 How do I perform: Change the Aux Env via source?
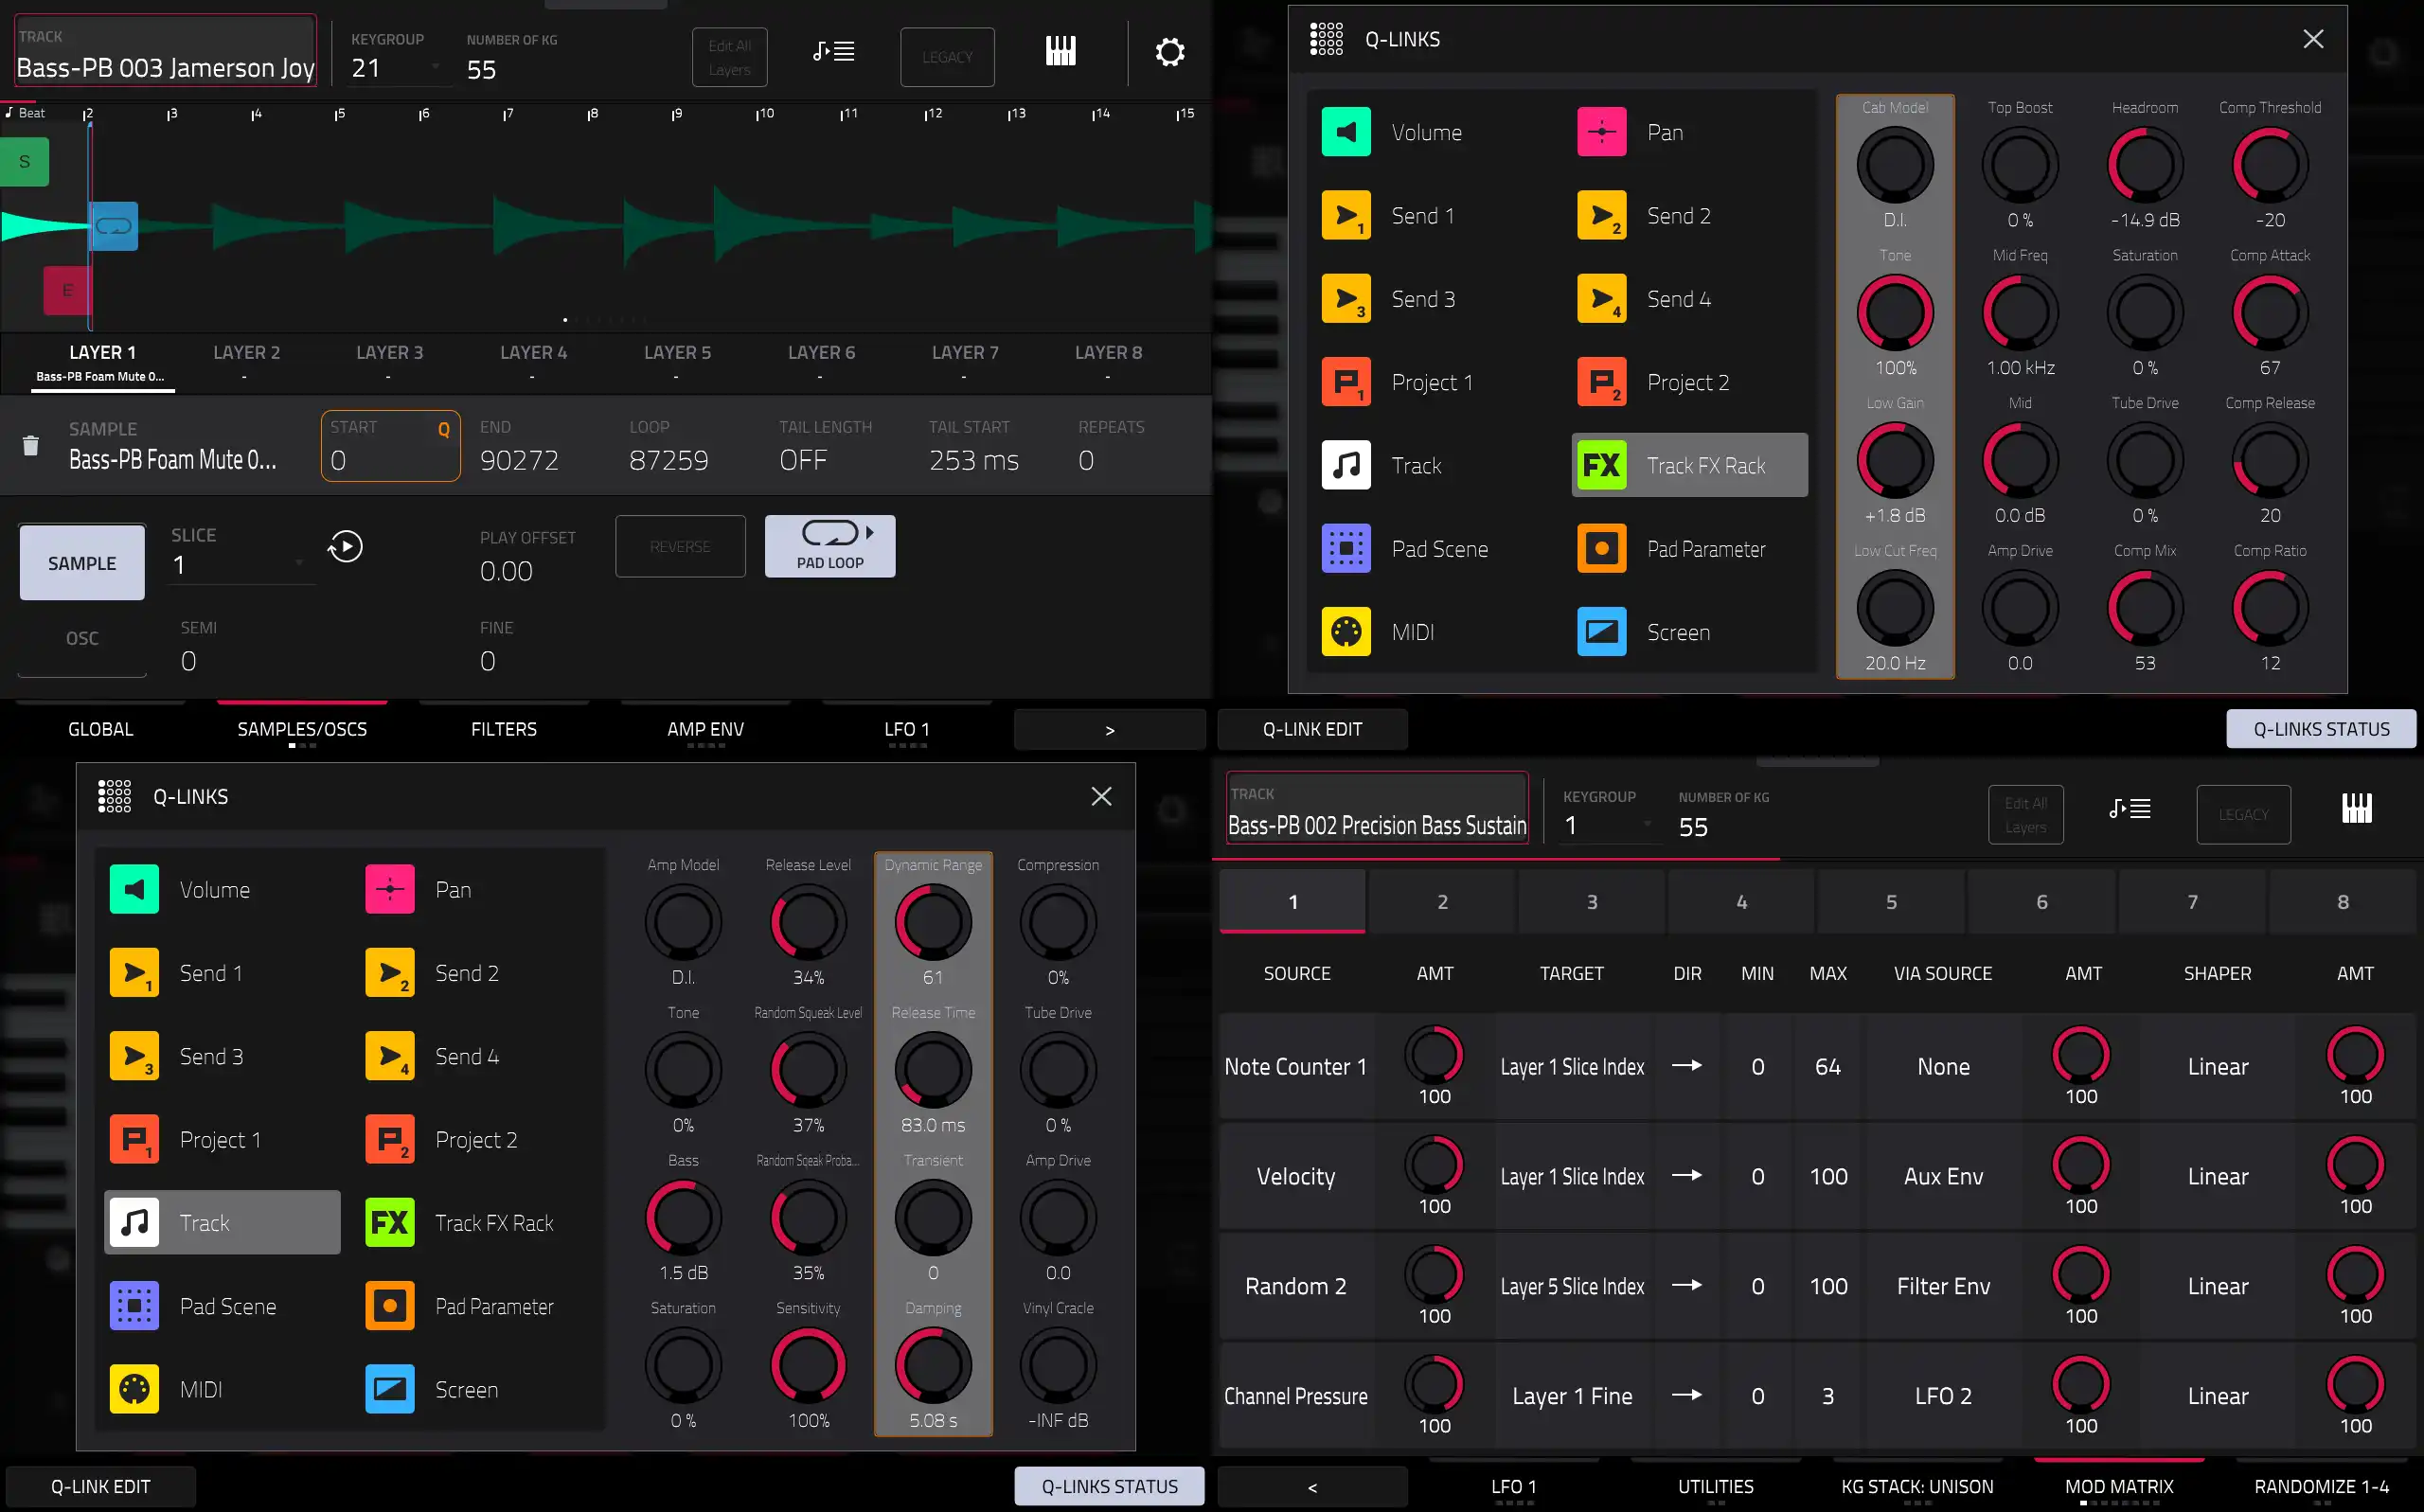coord(1943,1176)
